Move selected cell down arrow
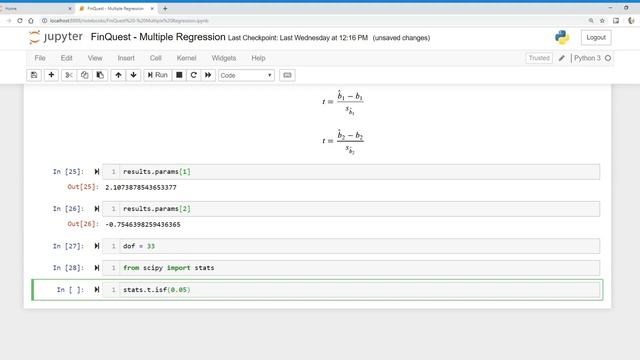The image size is (640, 360). point(133,75)
